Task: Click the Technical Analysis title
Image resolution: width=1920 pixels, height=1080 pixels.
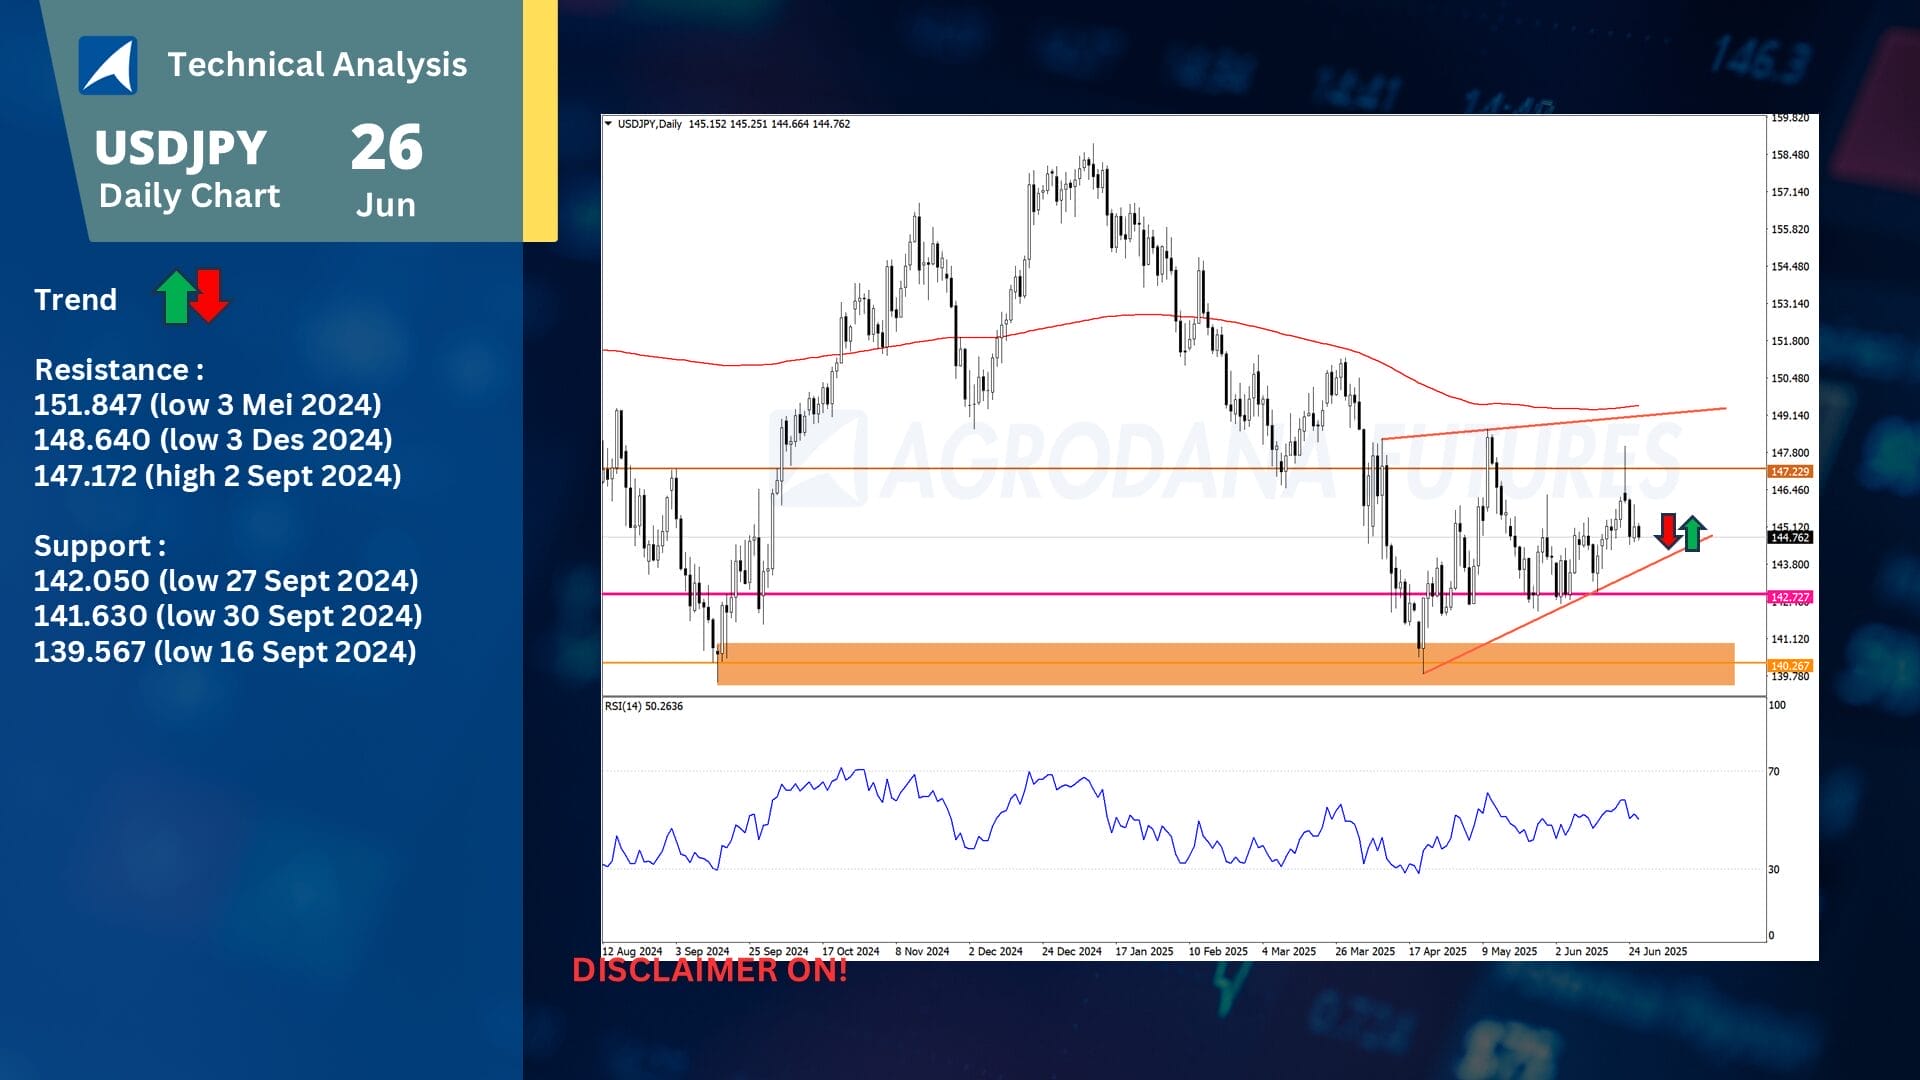Action: (317, 65)
